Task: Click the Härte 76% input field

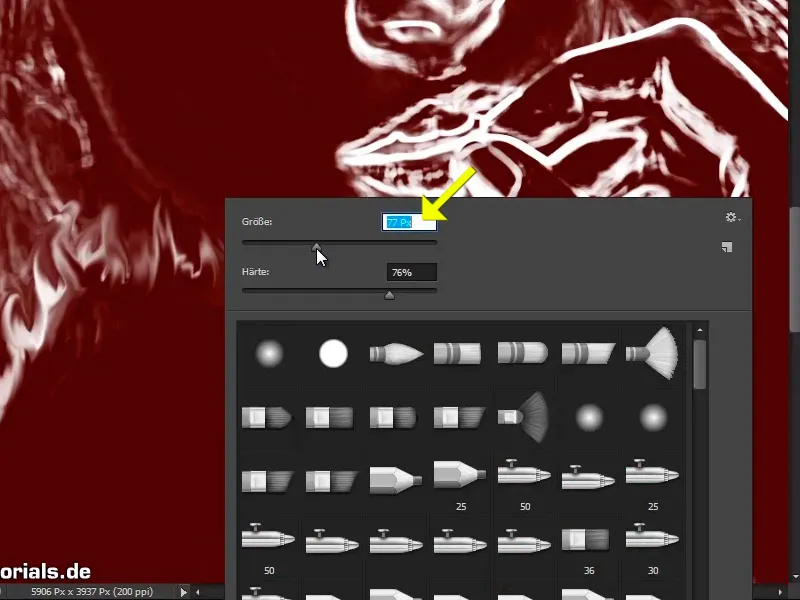Action: coord(412,272)
